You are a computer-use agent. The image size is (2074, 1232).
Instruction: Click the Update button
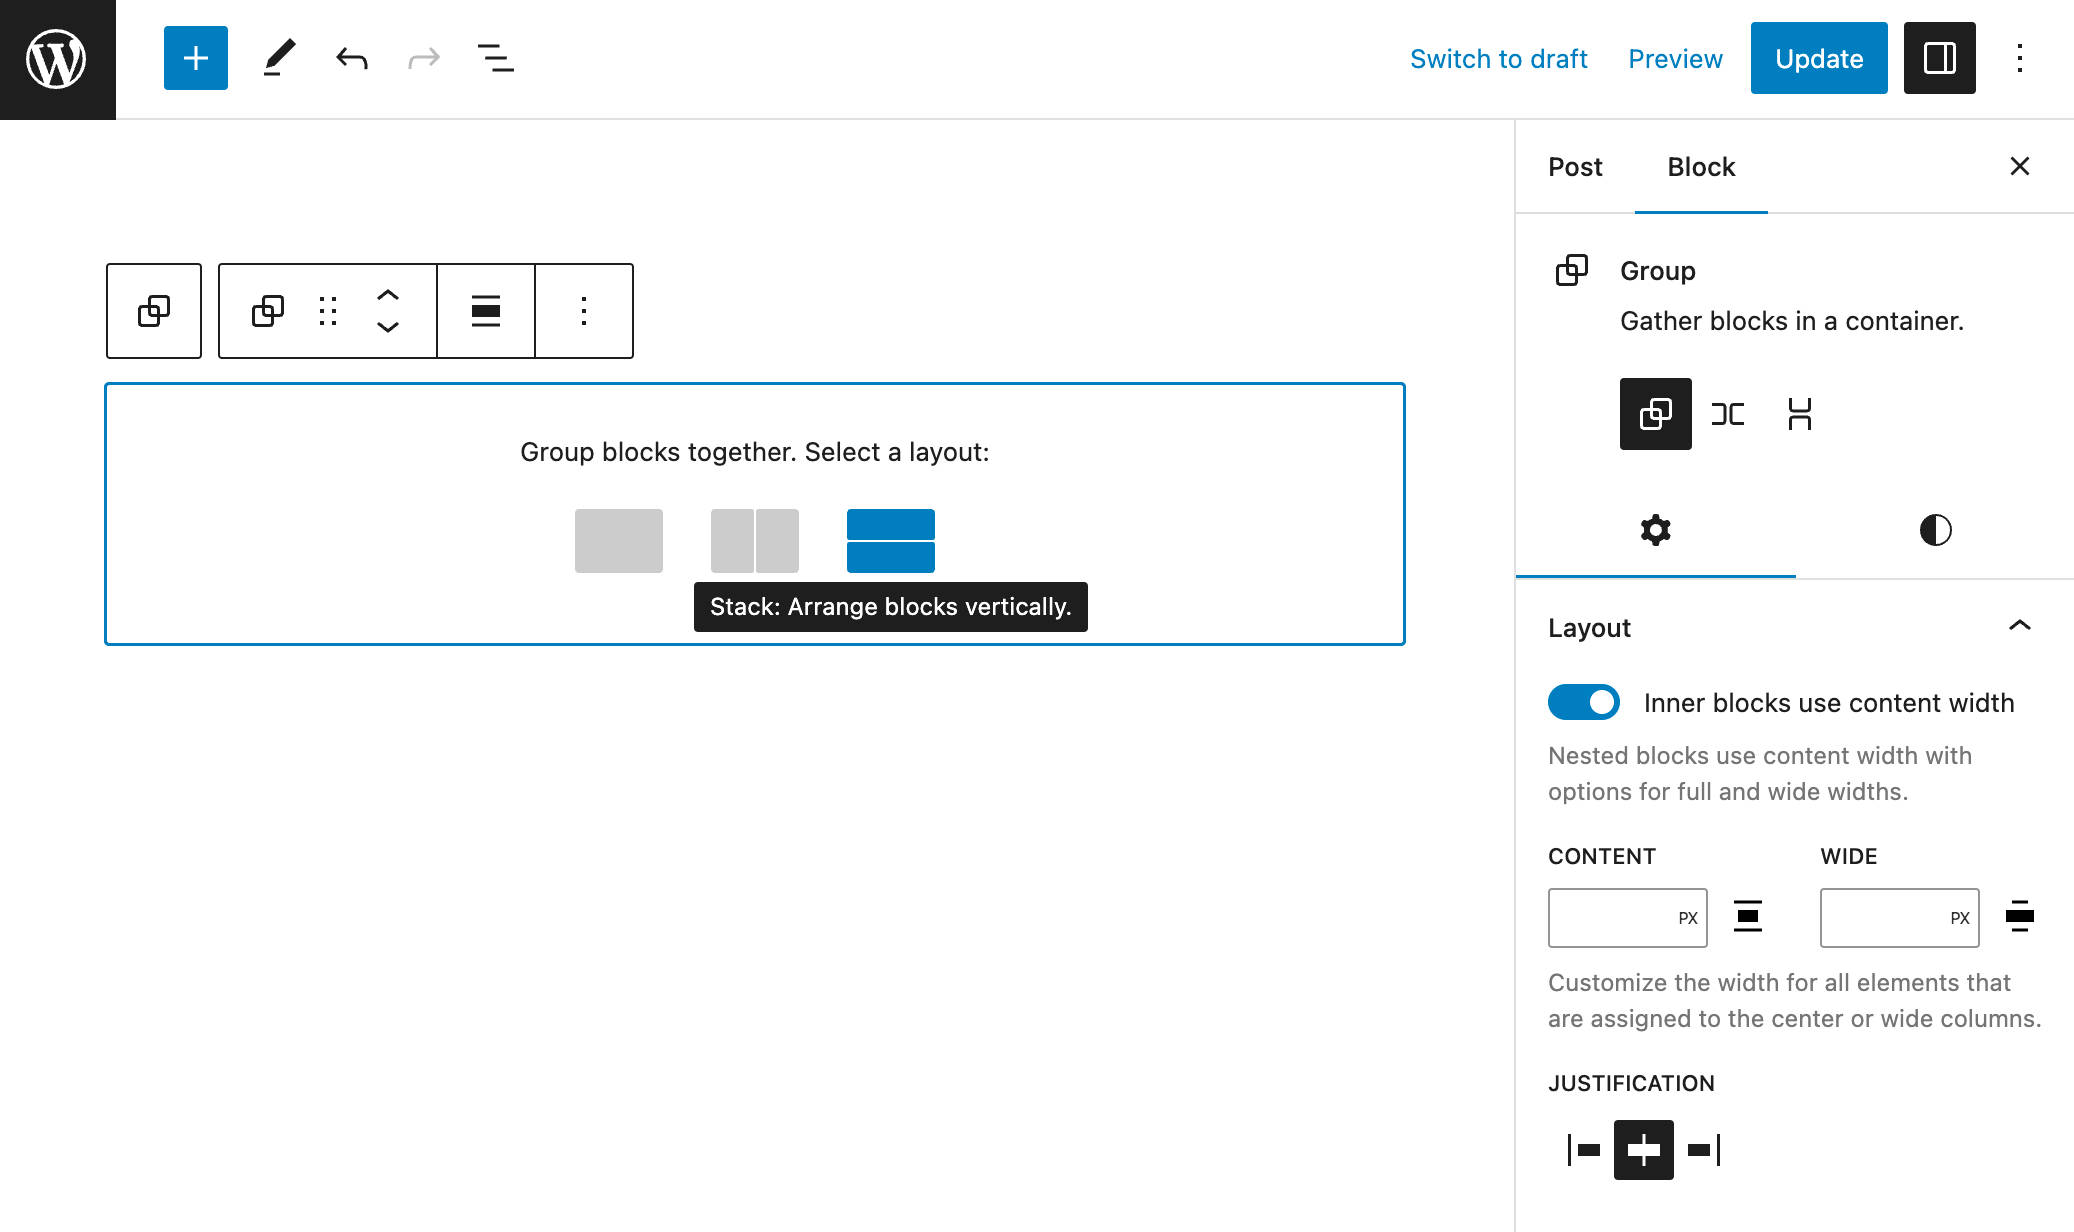pos(1819,57)
